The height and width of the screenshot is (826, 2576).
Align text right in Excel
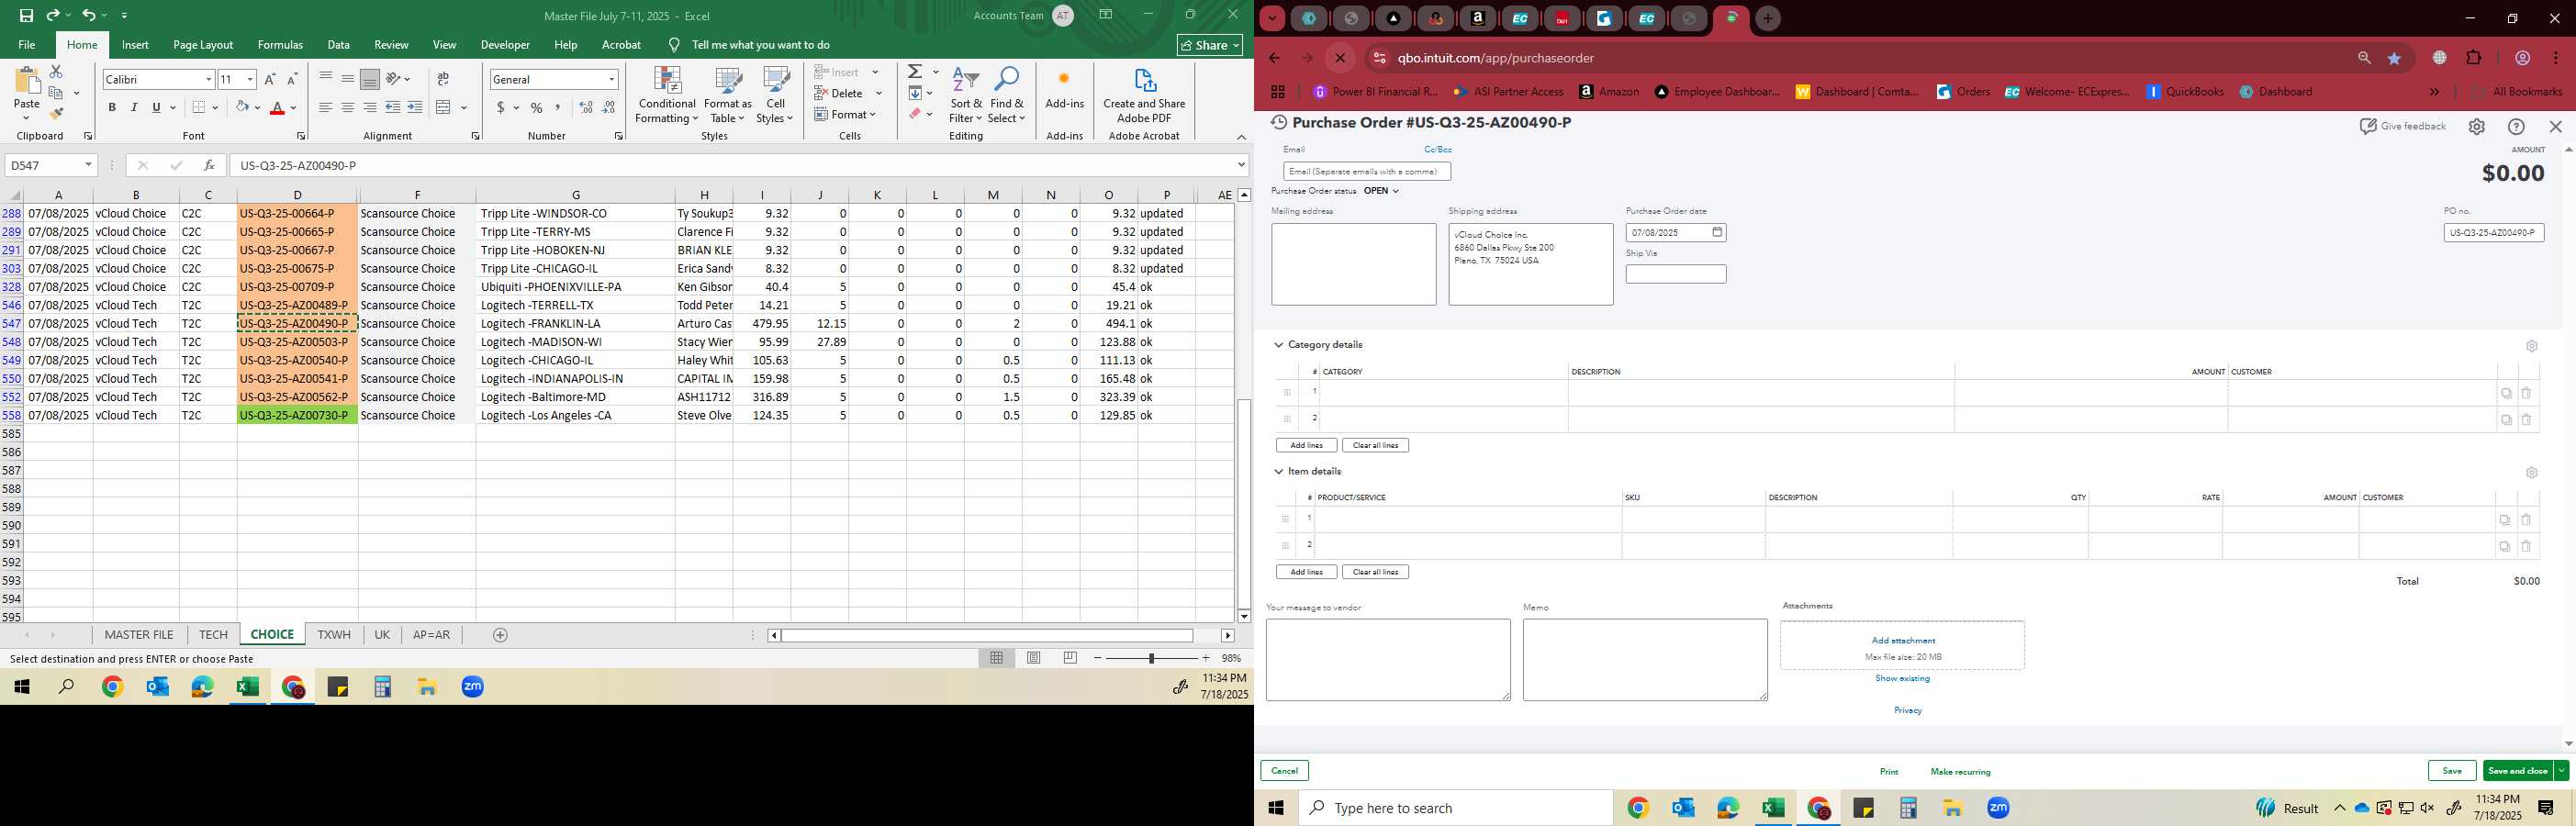(x=370, y=108)
